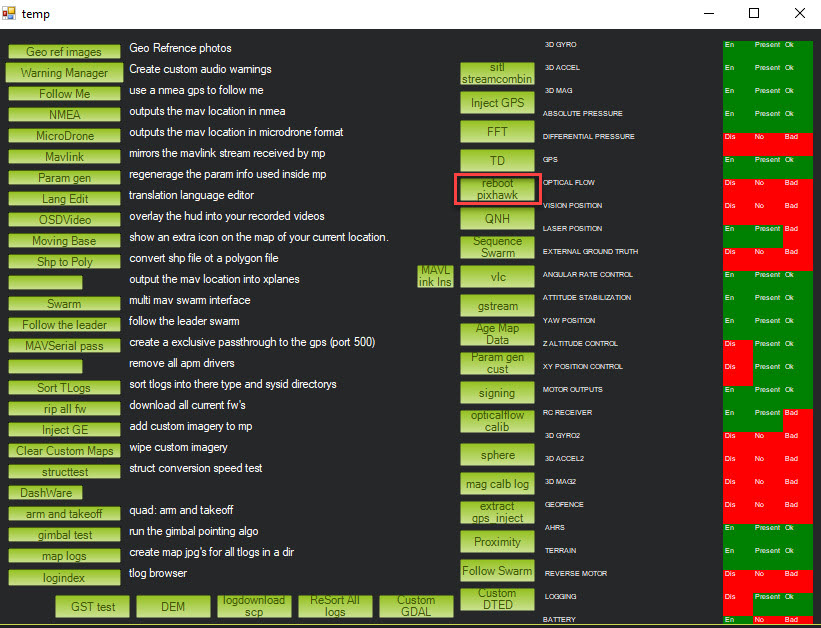Click the GST test button

pos(93,606)
